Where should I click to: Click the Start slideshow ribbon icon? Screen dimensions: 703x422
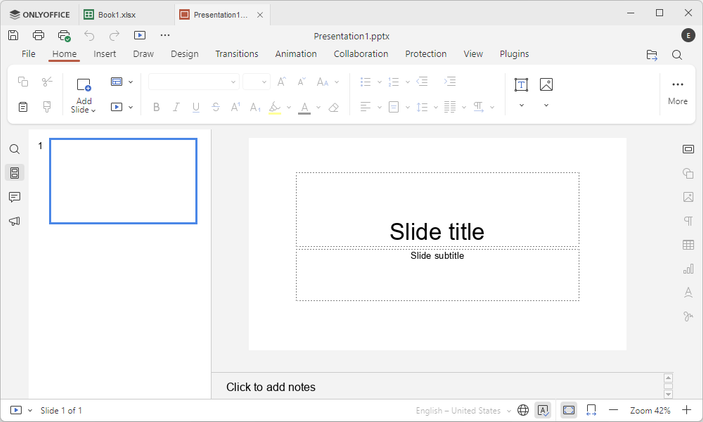click(117, 107)
